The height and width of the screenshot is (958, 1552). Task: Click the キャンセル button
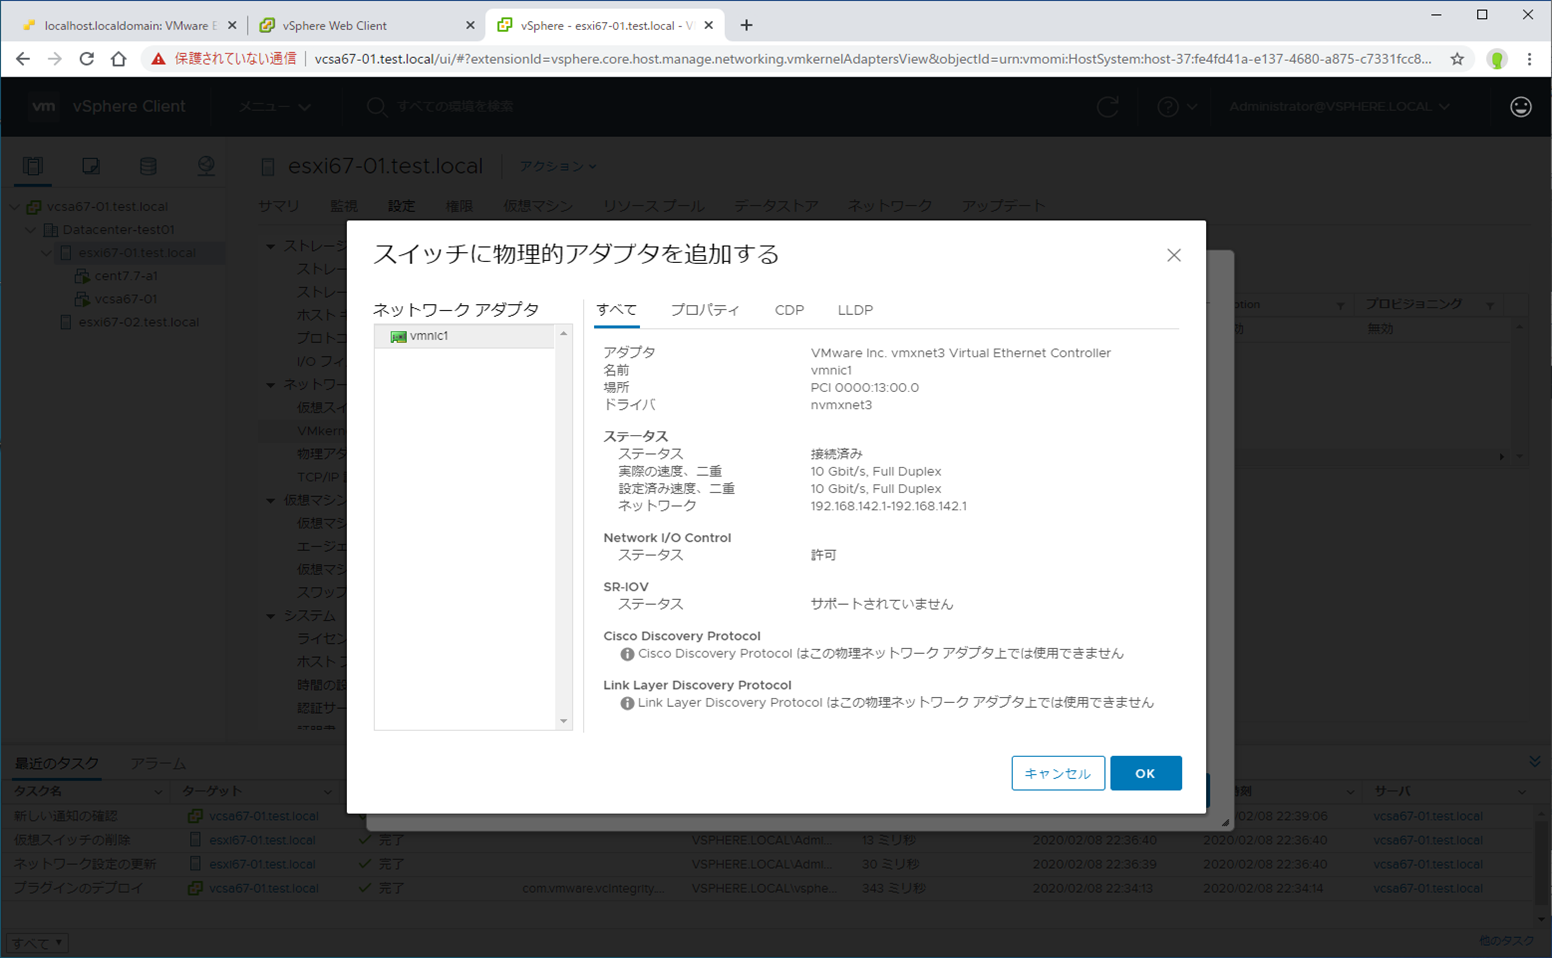point(1058,773)
